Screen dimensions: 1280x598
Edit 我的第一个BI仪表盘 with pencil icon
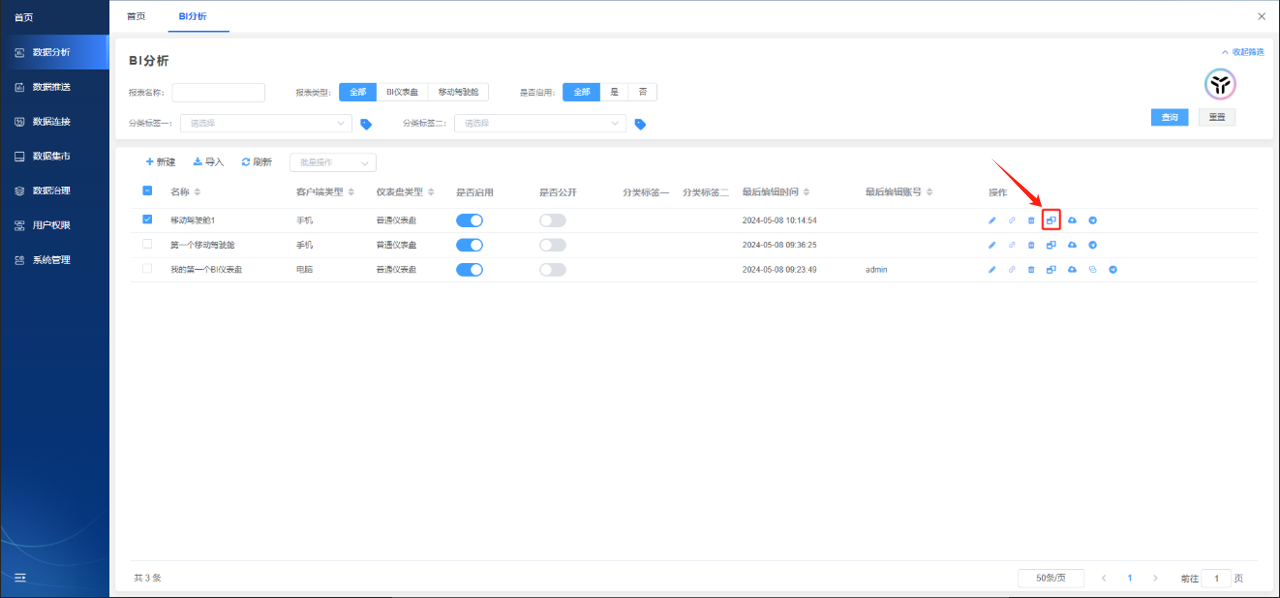pyautogui.click(x=992, y=270)
